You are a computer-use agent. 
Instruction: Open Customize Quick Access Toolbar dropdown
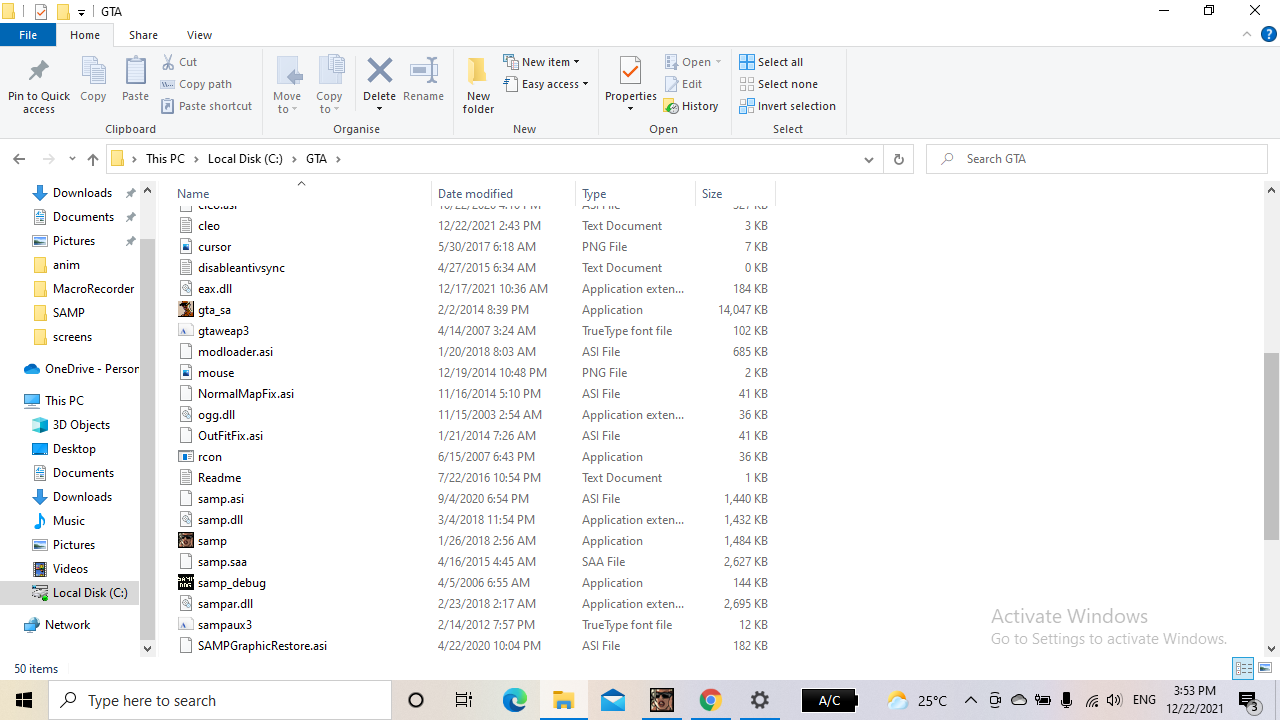tap(81, 12)
